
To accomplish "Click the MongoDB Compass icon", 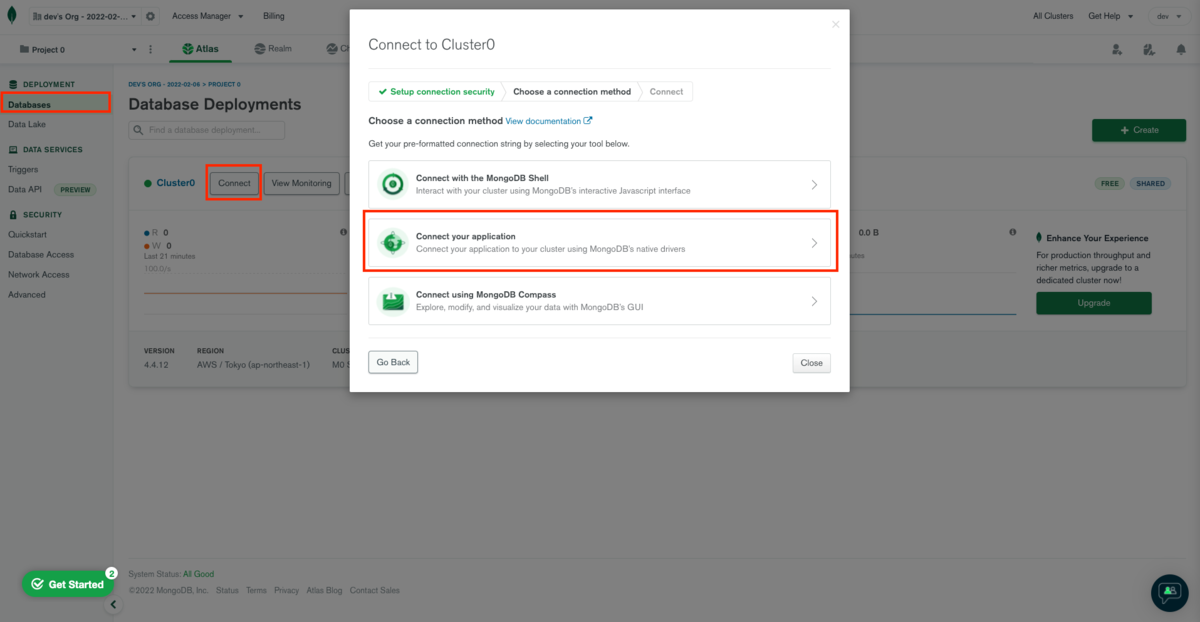I will point(393,300).
